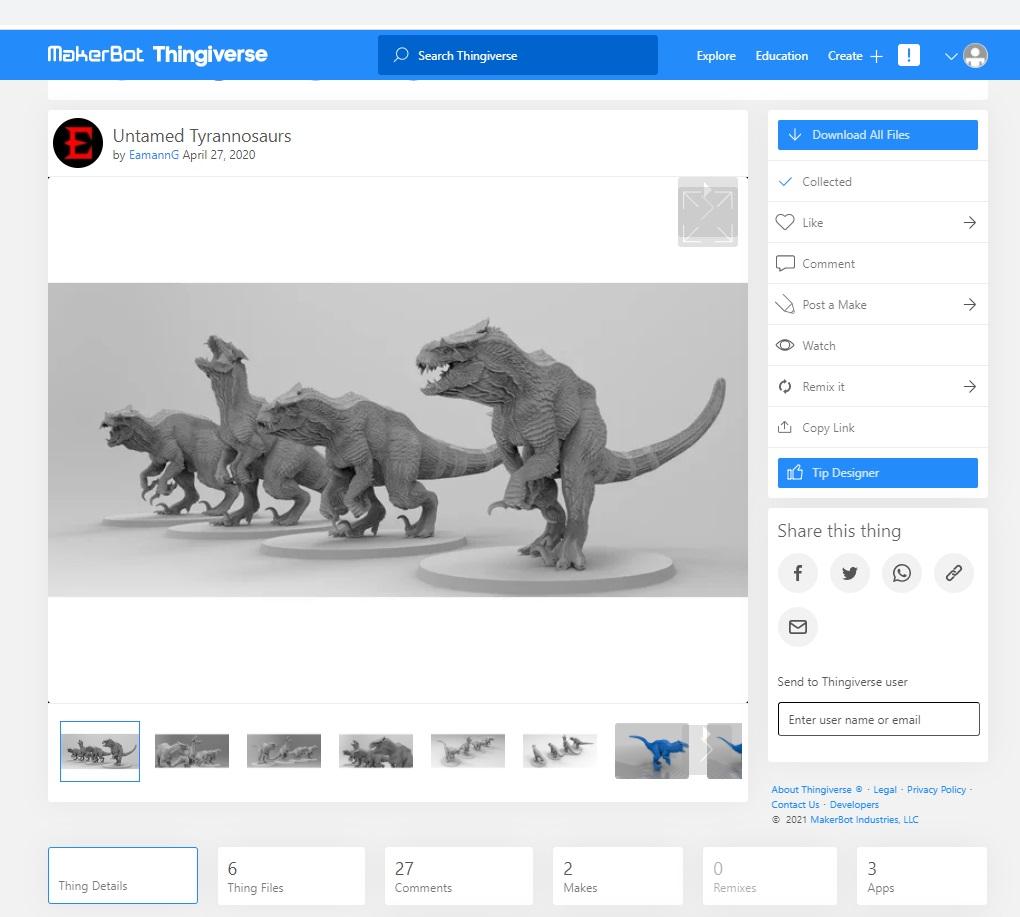Click the user profile avatar
This screenshot has height=917, width=1020.
tap(975, 55)
